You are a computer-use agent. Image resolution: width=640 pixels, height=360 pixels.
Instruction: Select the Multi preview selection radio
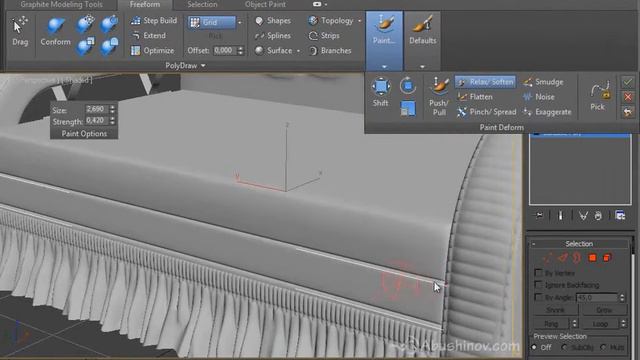pos(603,347)
